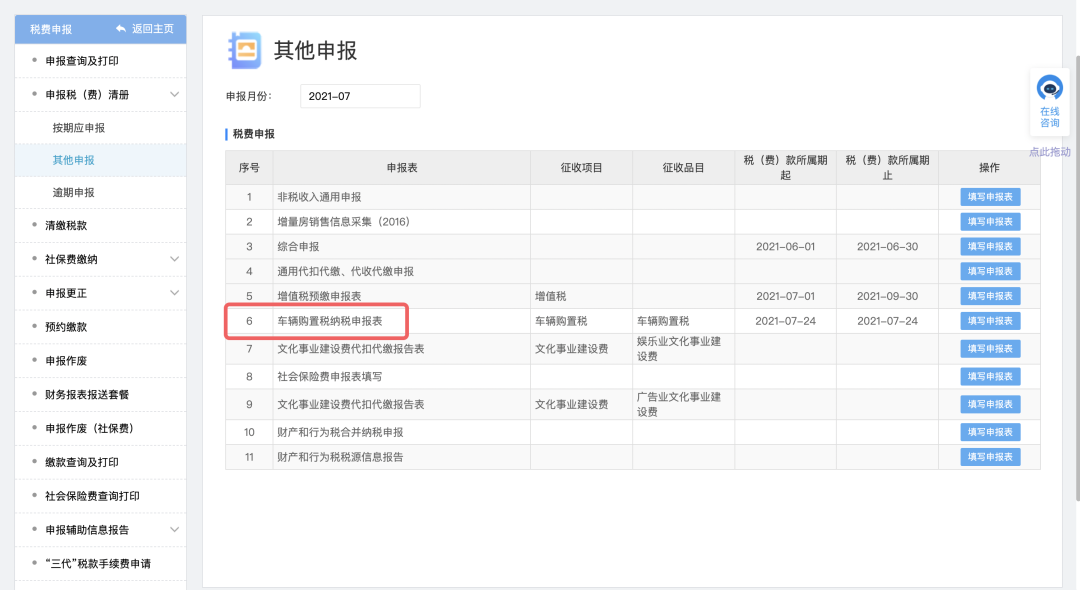Screen dimensions: 1080x590
Task: Expand the 申报税（费）清册 chevron
Action: (174, 94)
